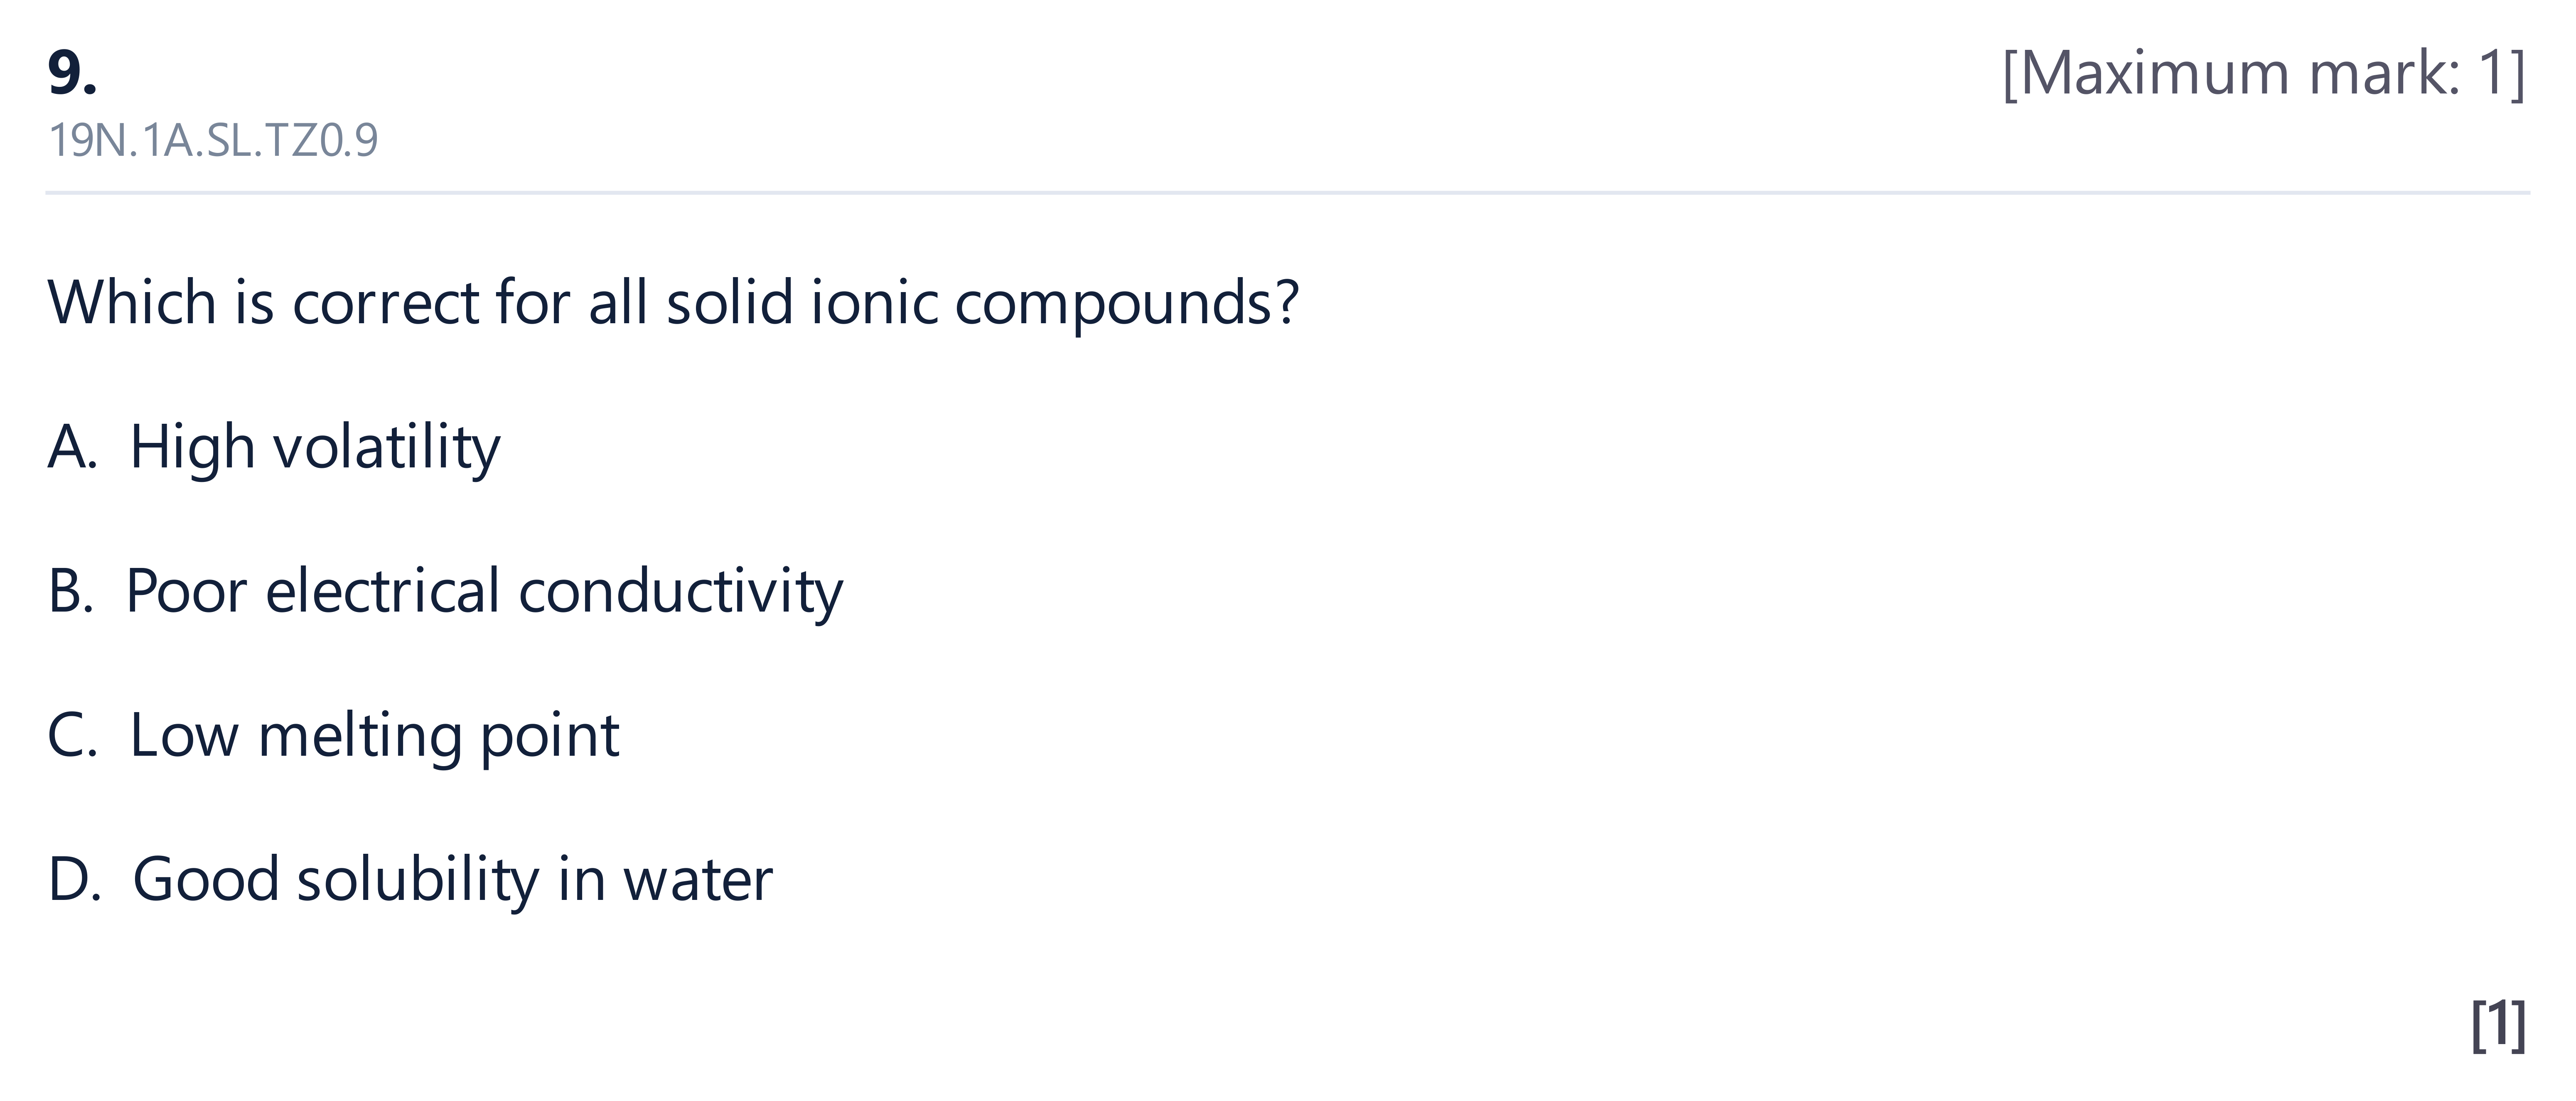The image size is (2576, 1101).
Task: Select option D Good solubility in water
Action: pyautogui.click(x=410, y=880)
